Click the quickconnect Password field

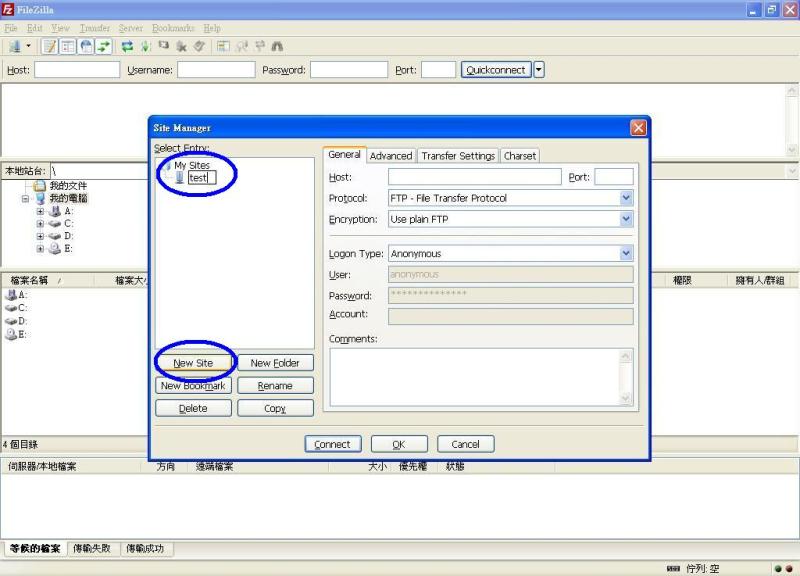349,70
